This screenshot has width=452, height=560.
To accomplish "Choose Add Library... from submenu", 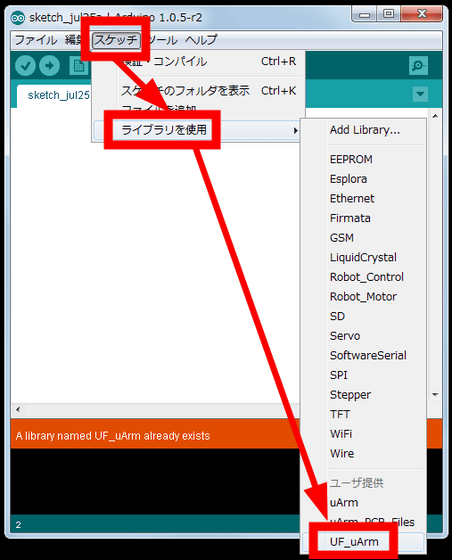I will click(365, 130).
